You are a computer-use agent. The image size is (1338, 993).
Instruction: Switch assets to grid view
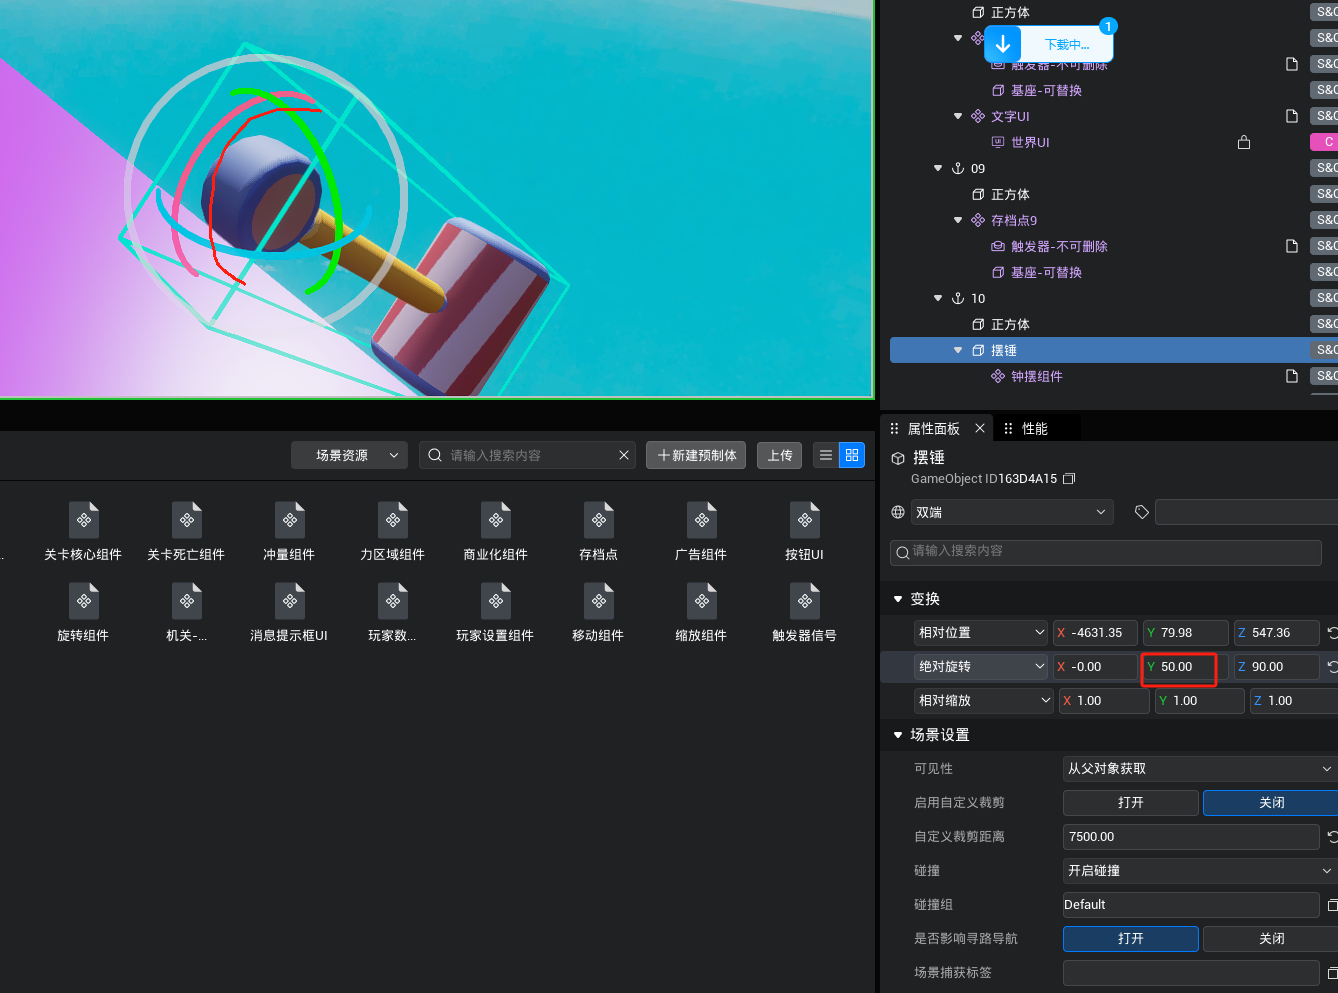coord(852,455)
